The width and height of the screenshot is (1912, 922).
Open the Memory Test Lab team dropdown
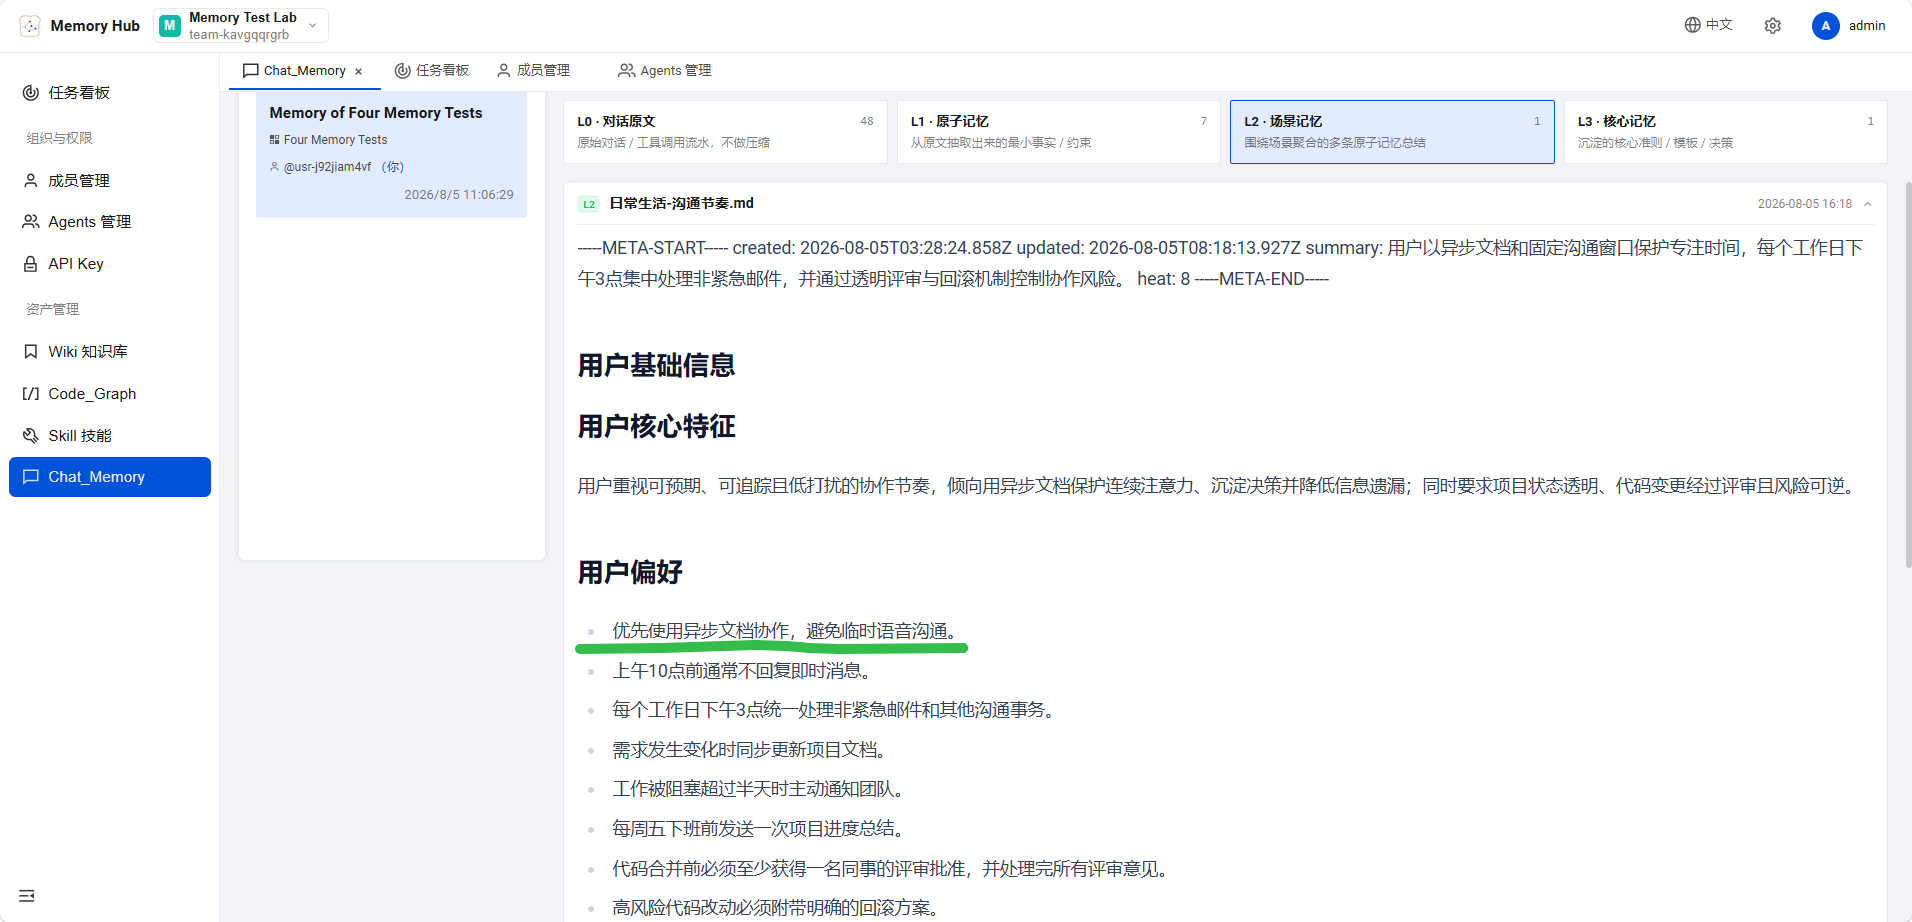click(241, 26)
